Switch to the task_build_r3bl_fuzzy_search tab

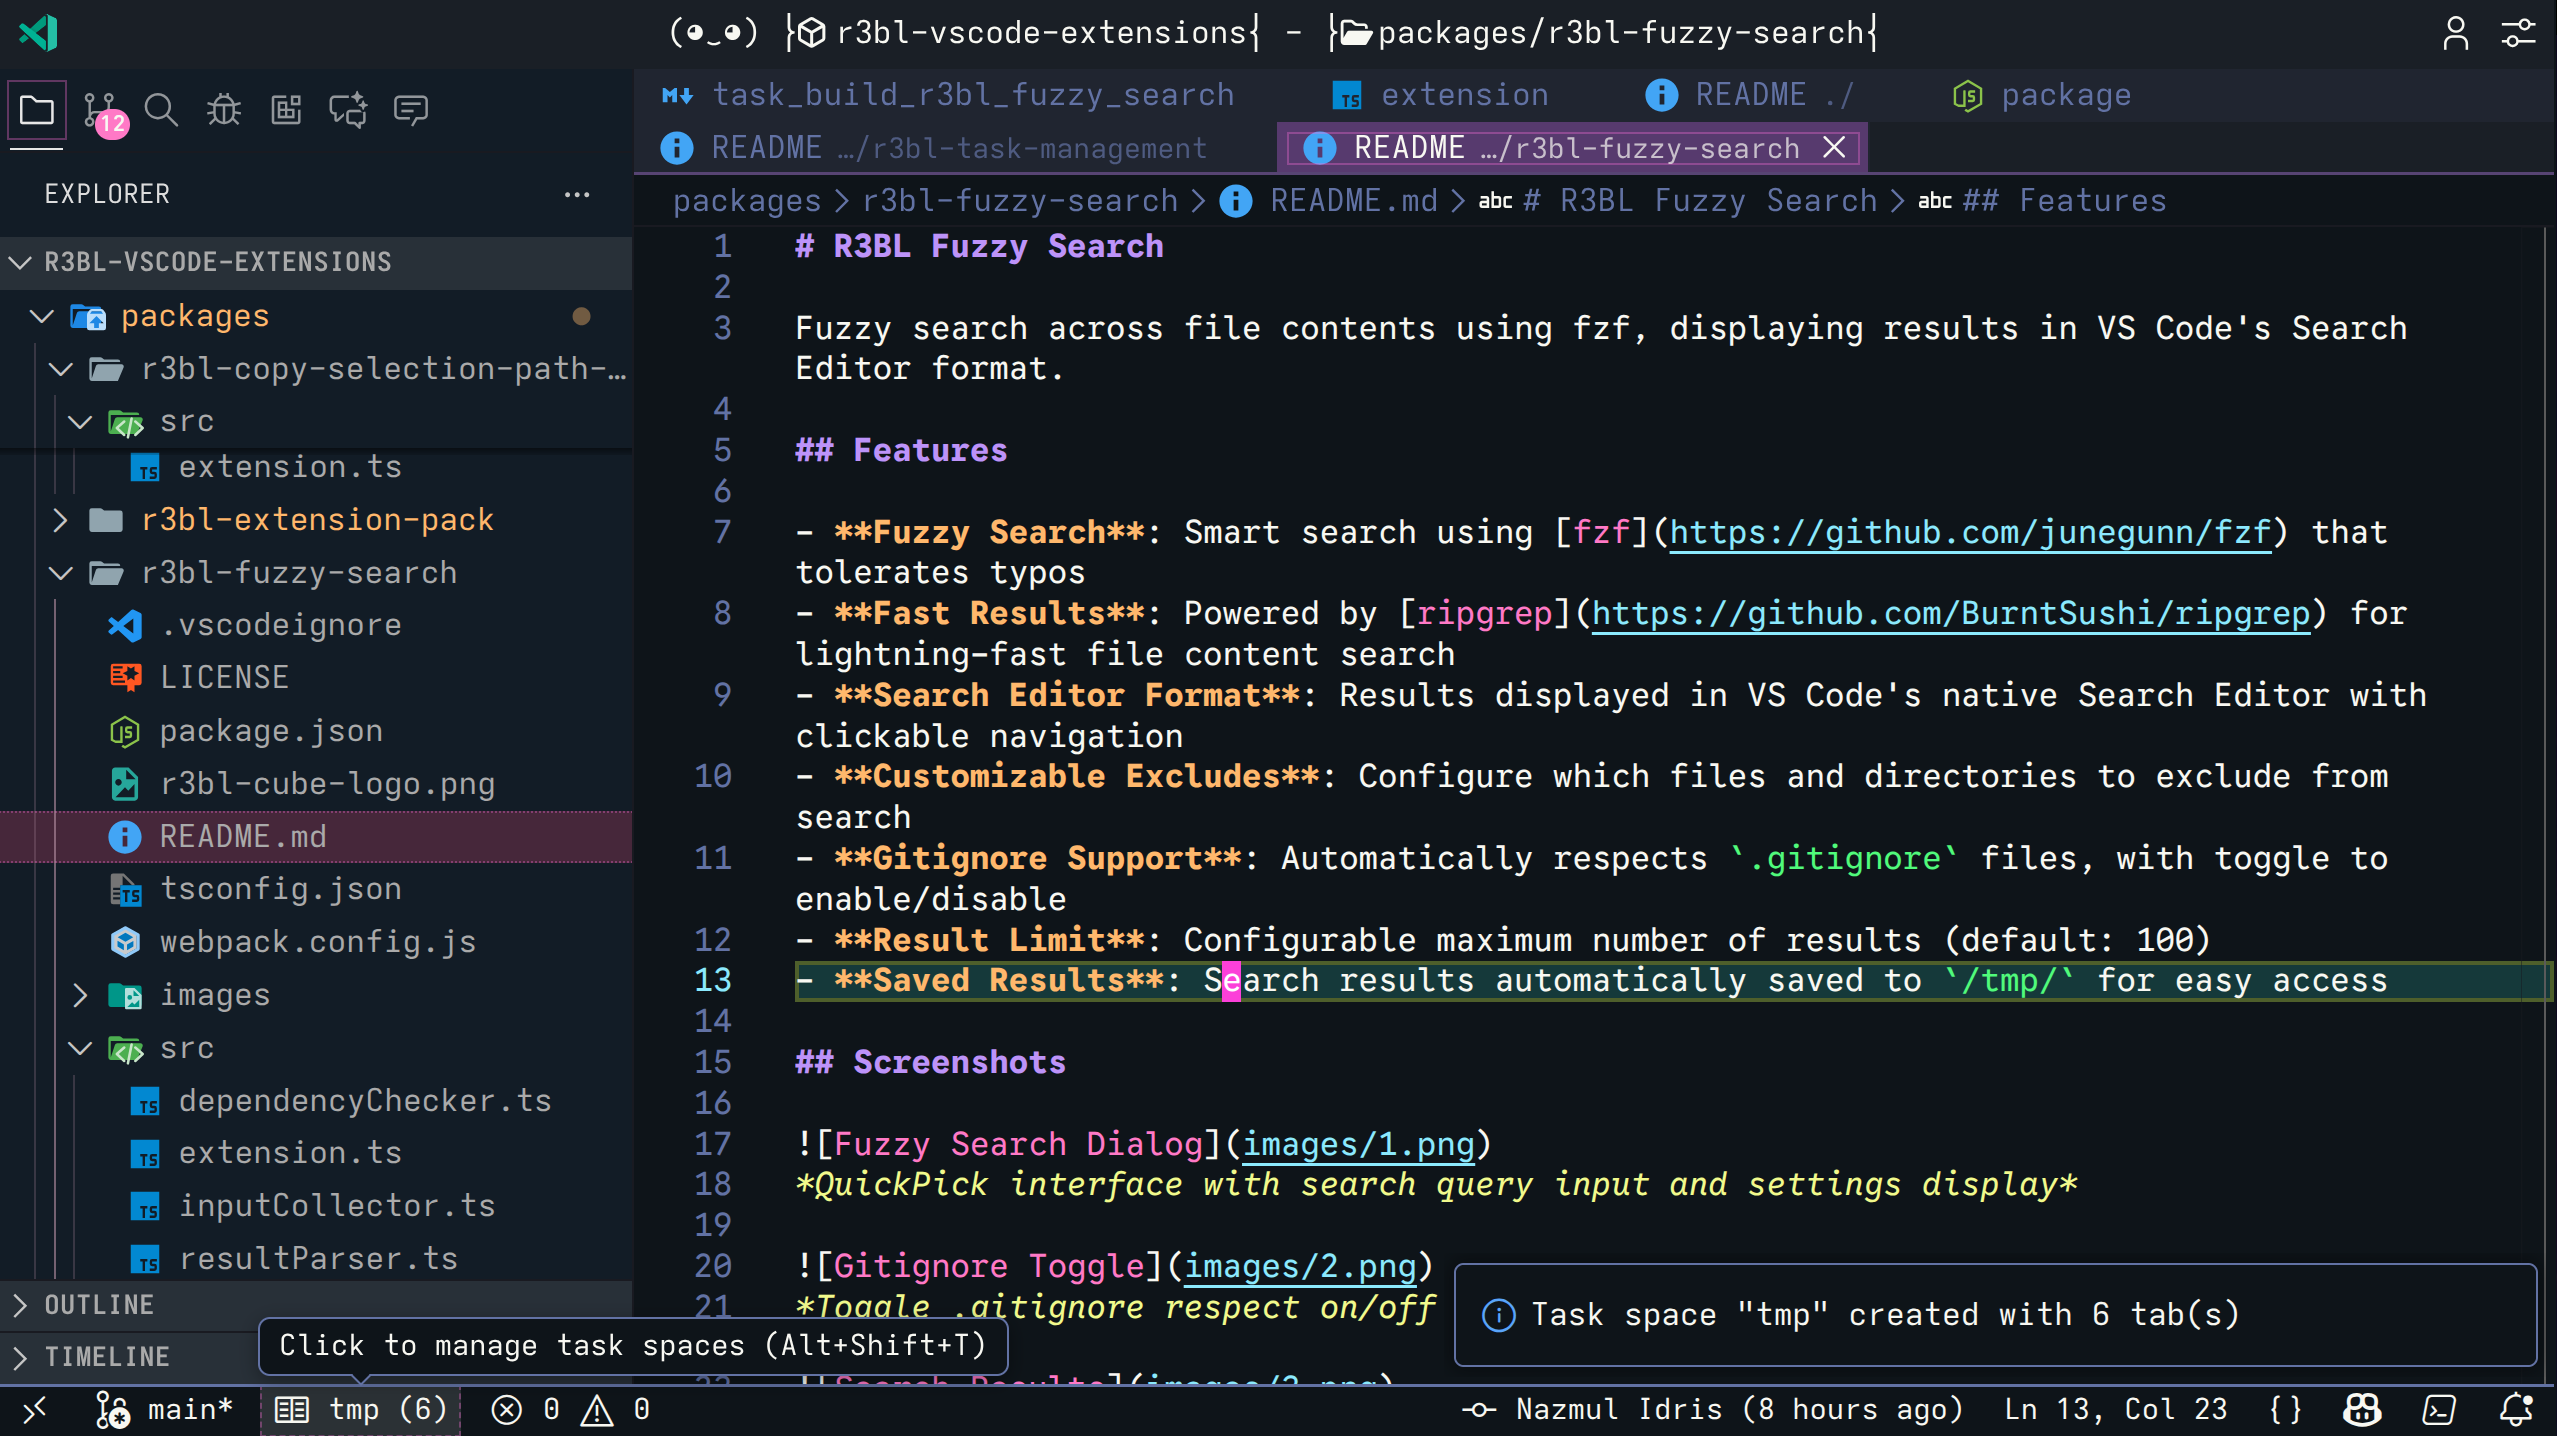click(973, 95)
